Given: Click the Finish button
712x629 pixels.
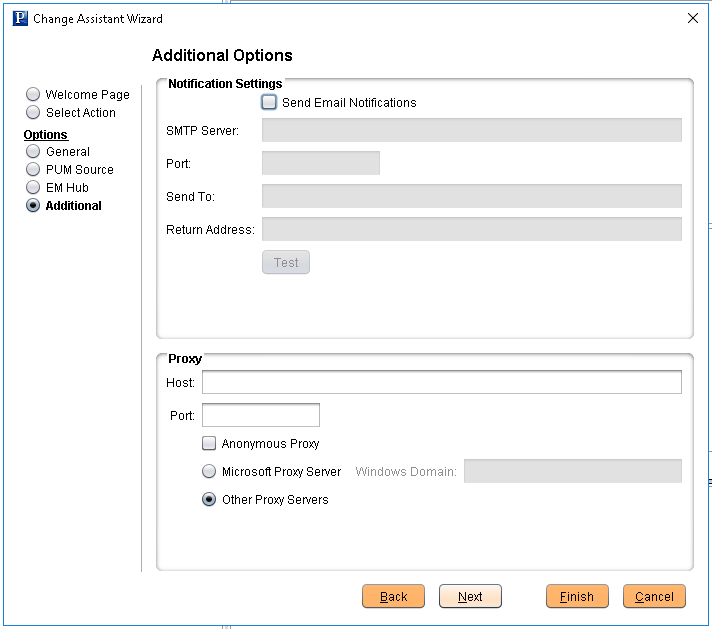Looking at the screenshot, I should 577,596.
